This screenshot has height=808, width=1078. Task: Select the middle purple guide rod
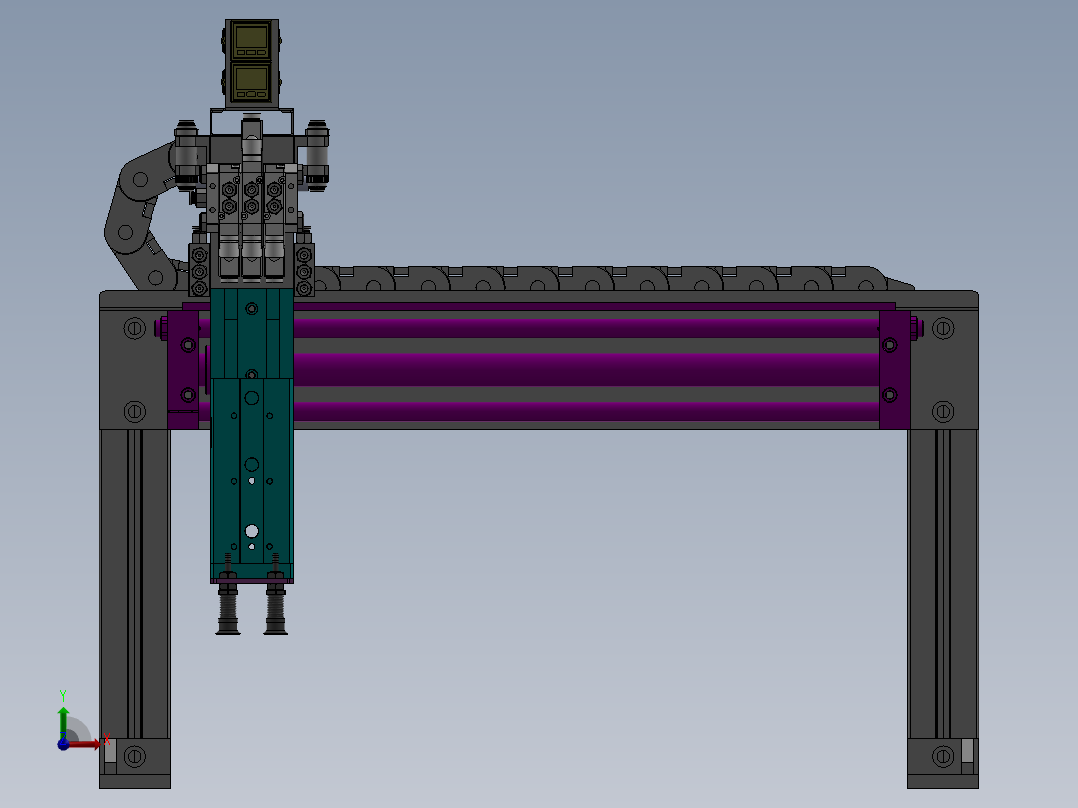[586, 370]
